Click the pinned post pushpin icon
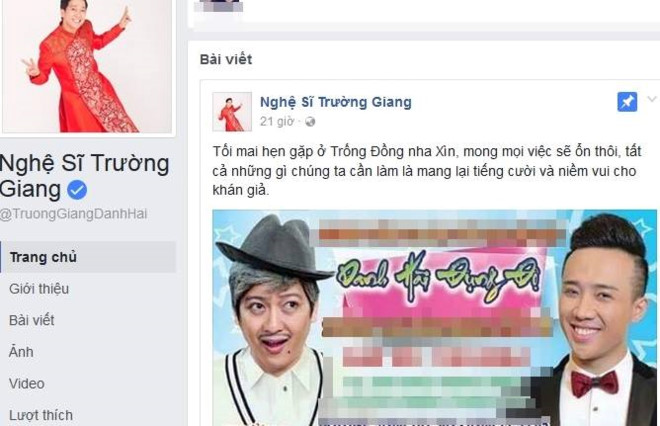The height and width of the screenshot is (426, 660). [x=627, y=102]
